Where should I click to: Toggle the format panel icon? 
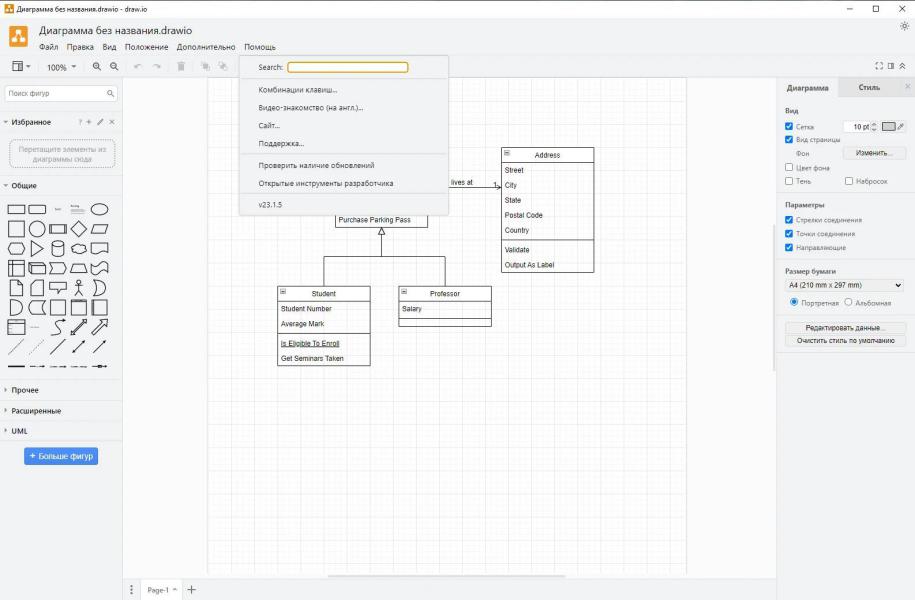(x=890, y=66)
